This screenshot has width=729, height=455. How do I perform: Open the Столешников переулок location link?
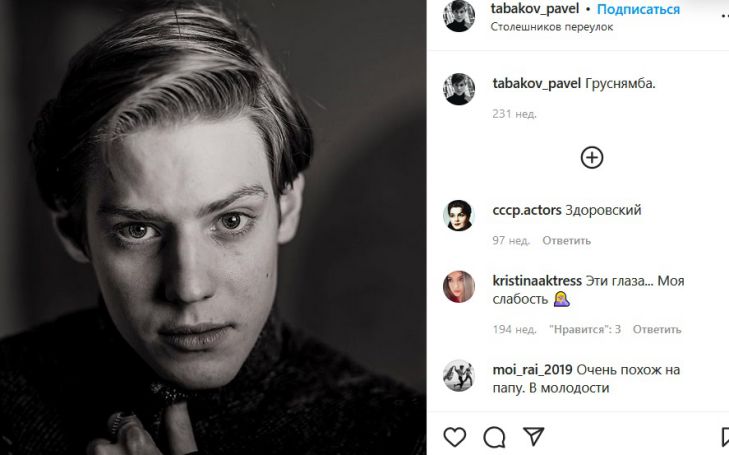click(x=552, y=27)
